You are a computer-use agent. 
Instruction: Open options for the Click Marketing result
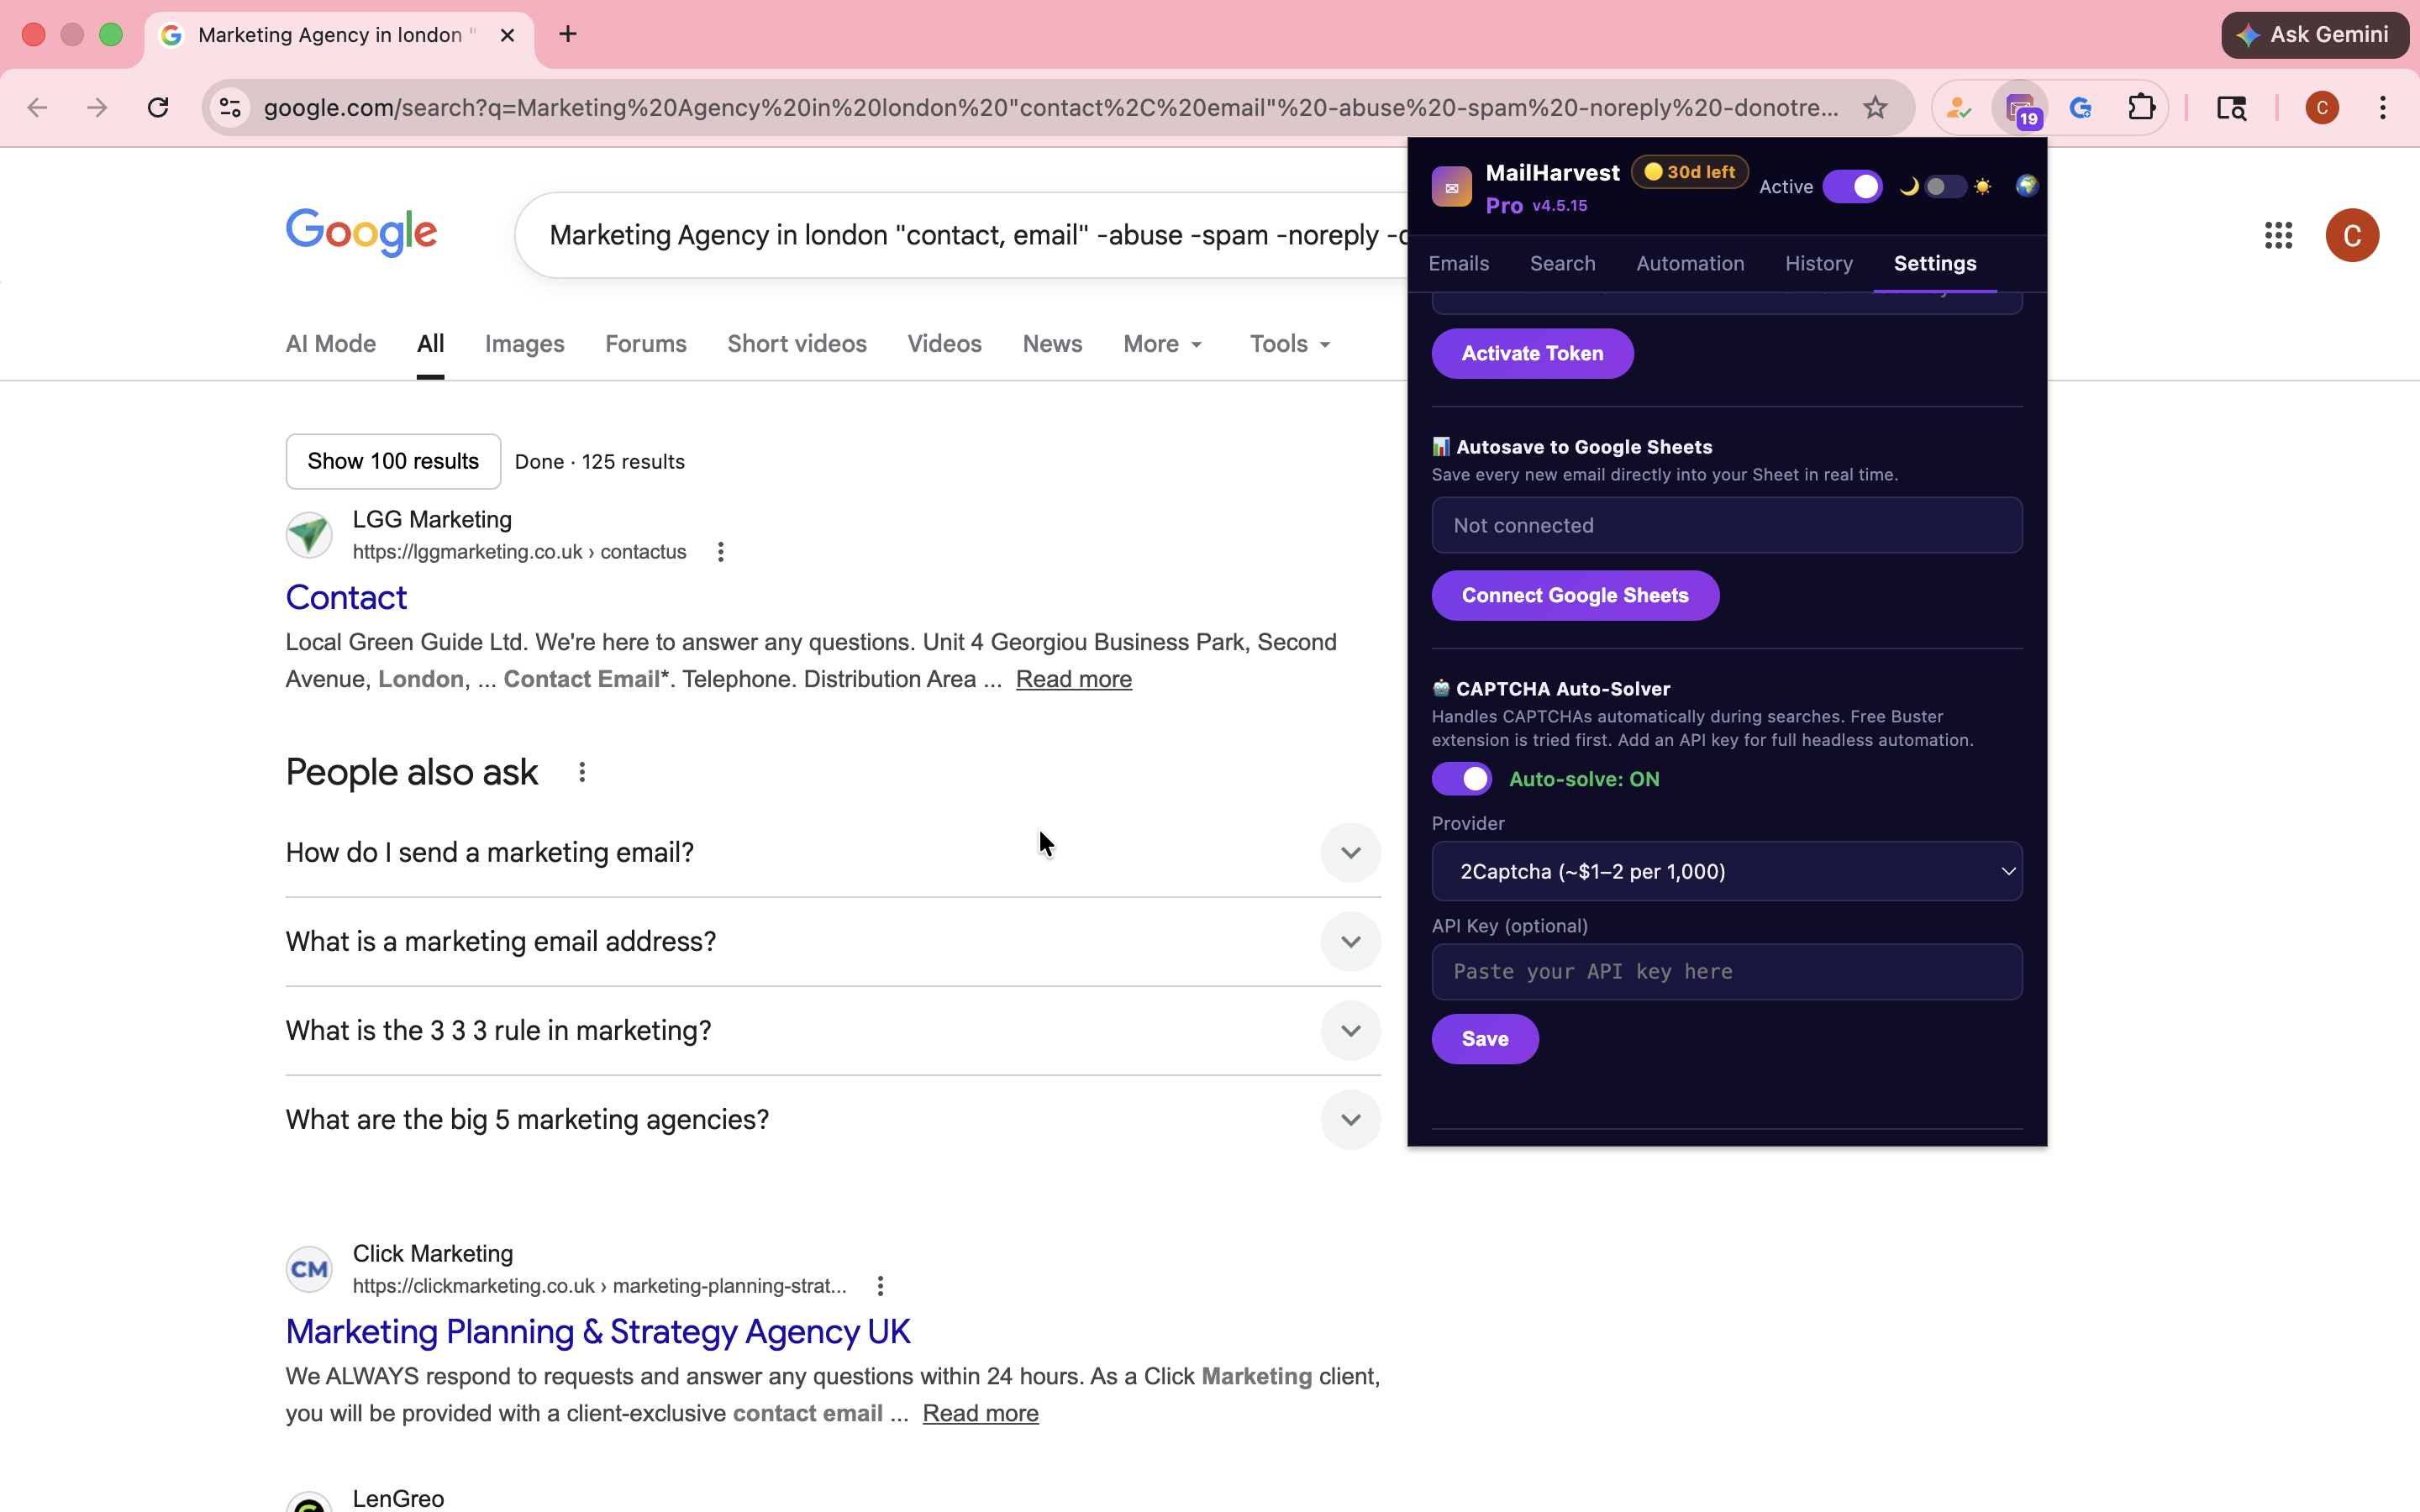click(x=880, y=1286)
